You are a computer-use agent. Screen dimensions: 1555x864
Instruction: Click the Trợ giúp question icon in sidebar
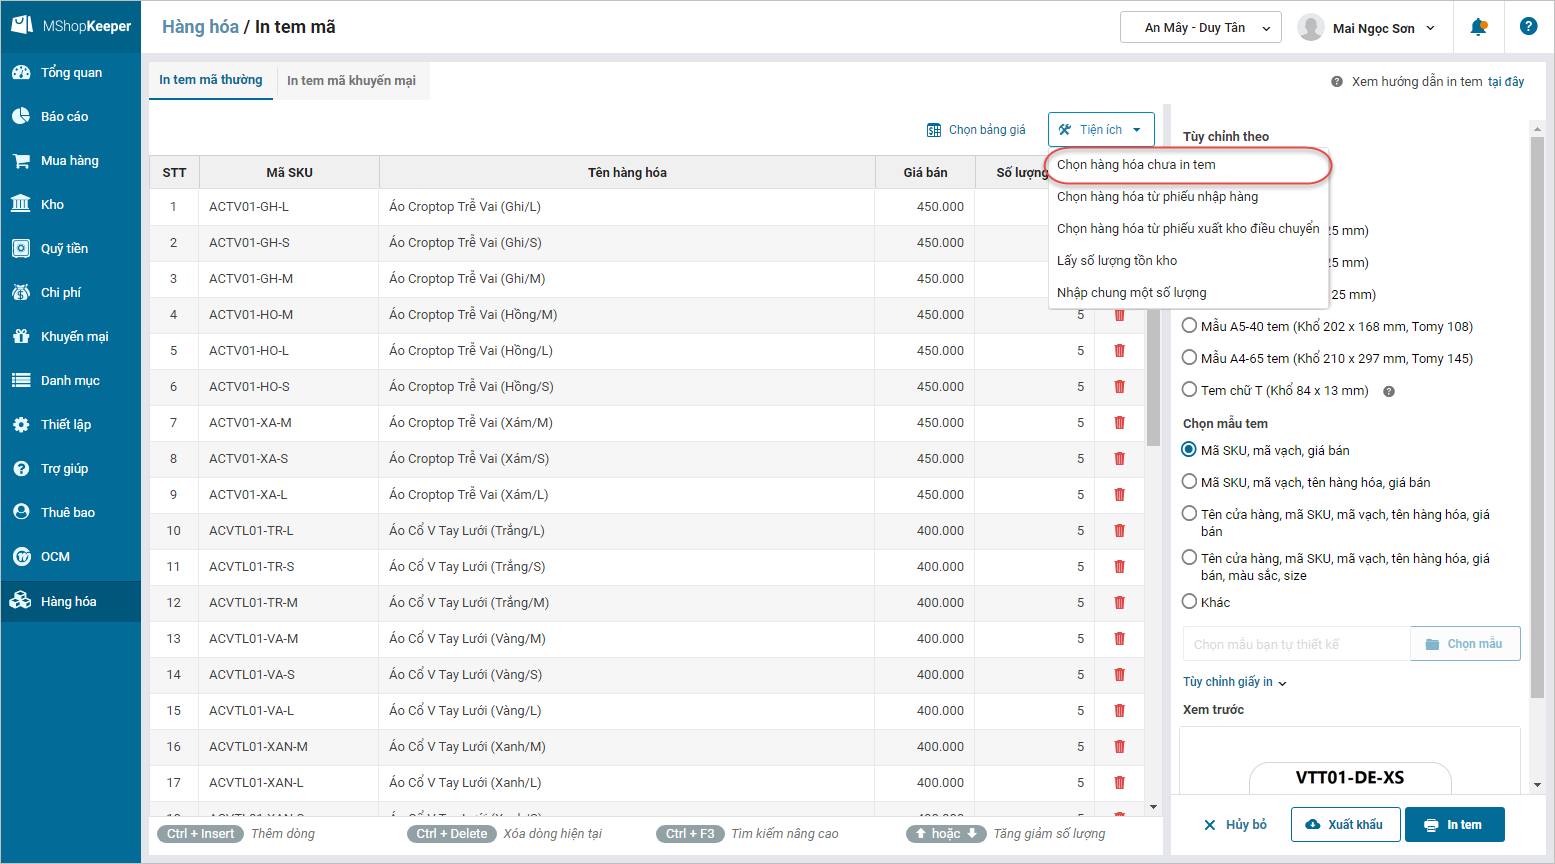pos(21,468)
